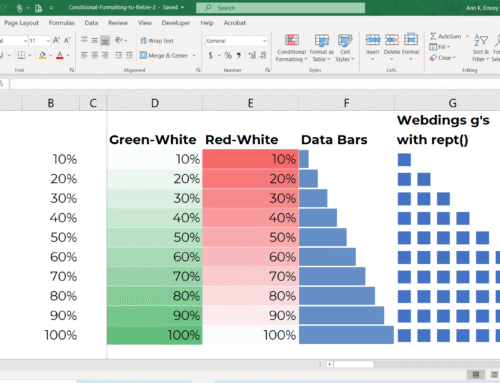500x383 pixels.
Task: Switch to the Data tab
Action: [91, 23]
